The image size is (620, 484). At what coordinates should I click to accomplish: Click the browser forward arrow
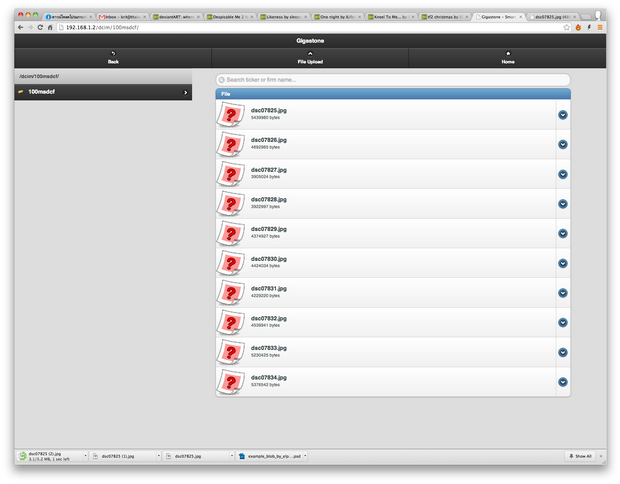click(30, 27)
